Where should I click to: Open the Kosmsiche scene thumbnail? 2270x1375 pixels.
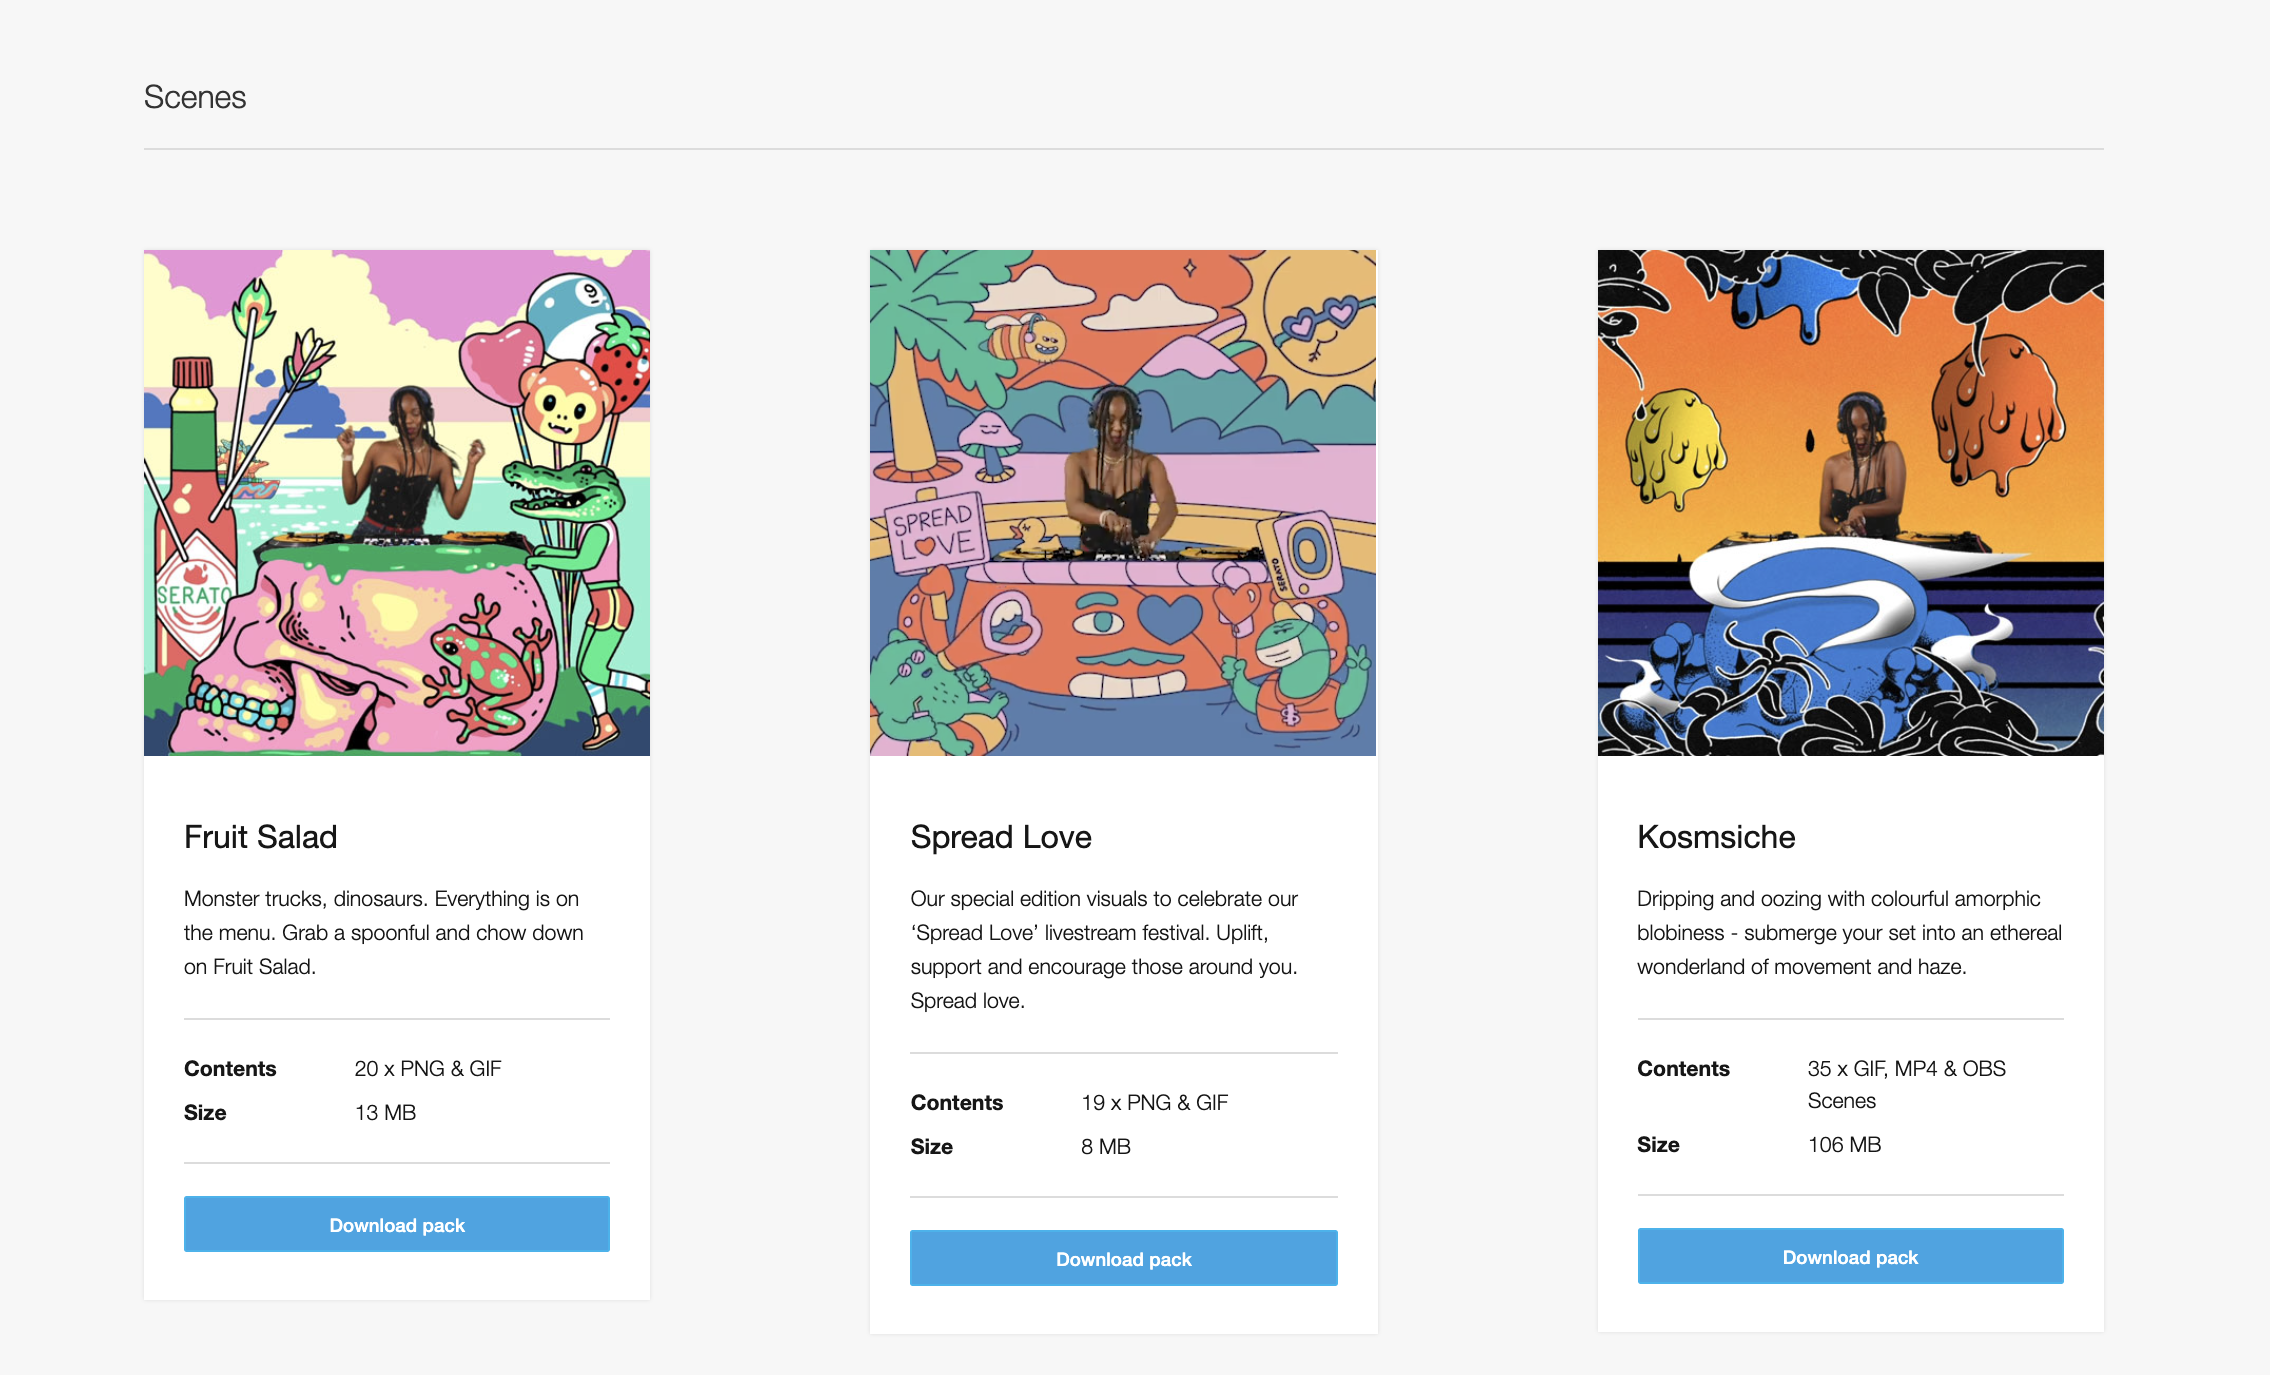click(x=1851, y=503)
